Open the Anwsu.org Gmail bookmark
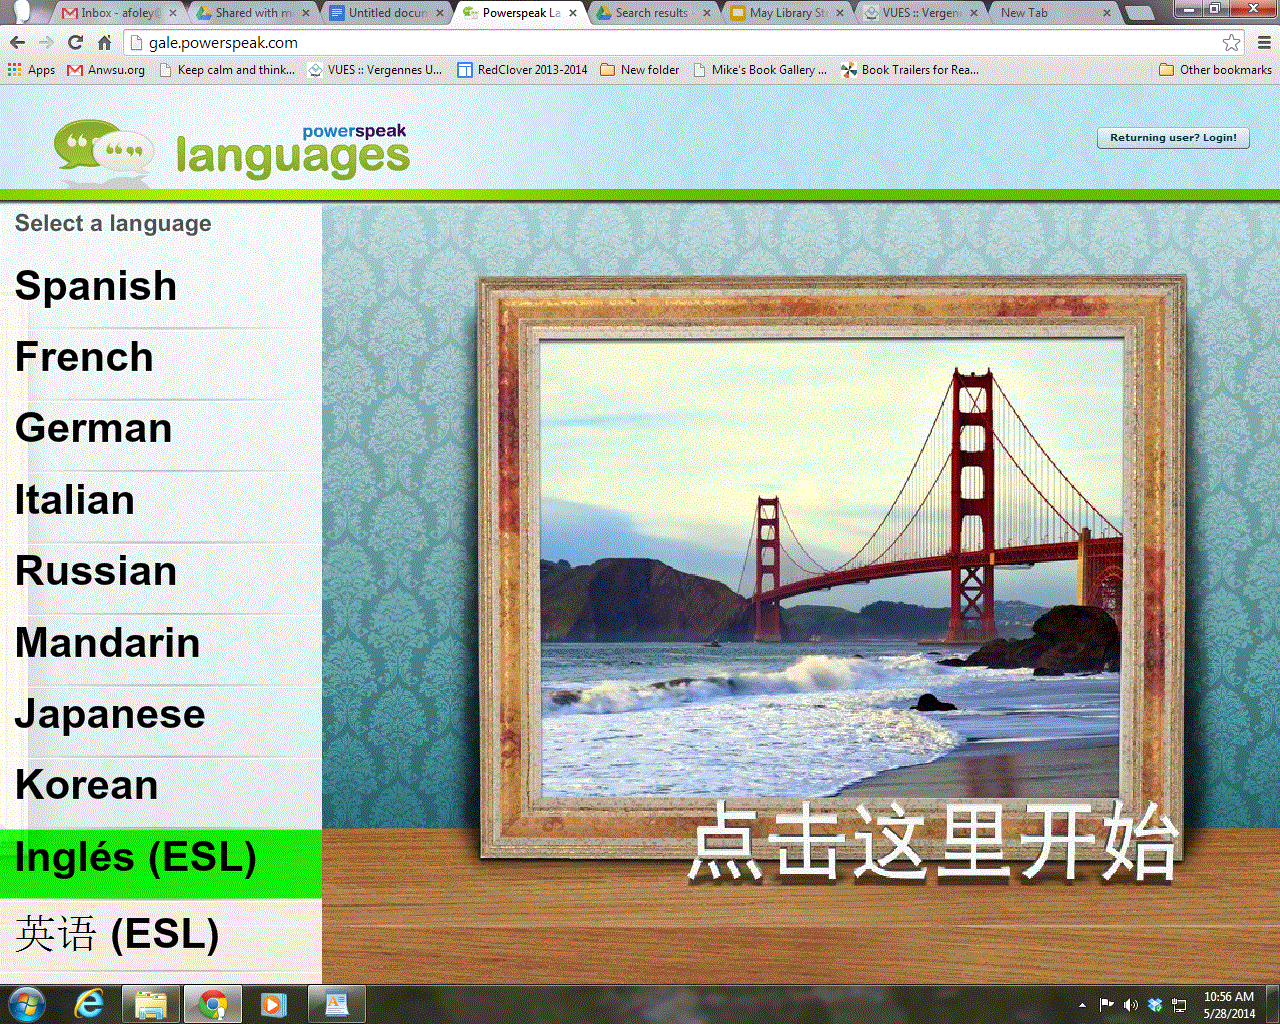This screenshot has width=1280, height=1024. 106,70
